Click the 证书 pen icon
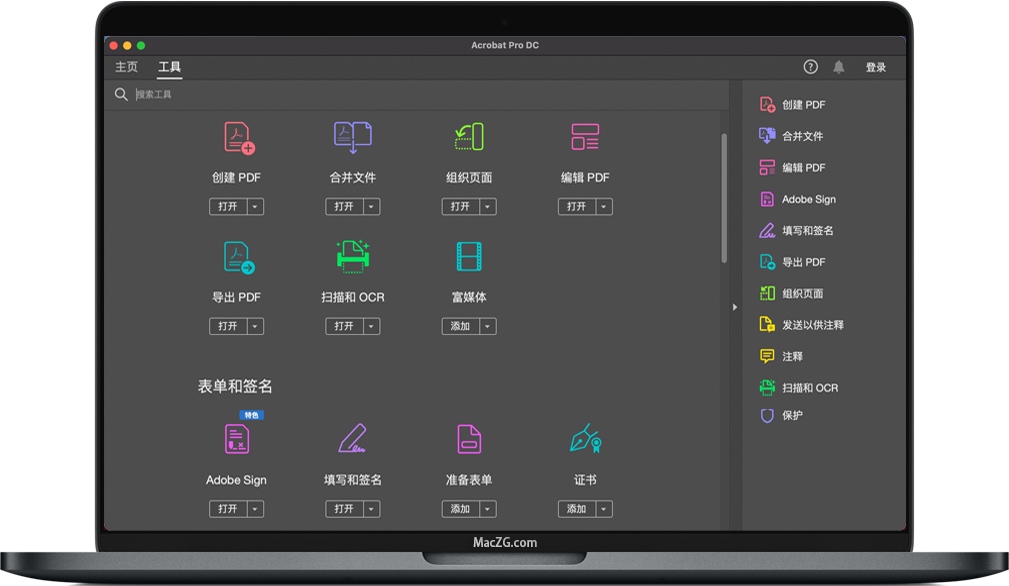Viewport: 1009px width, 586px height. pos(584,438)
